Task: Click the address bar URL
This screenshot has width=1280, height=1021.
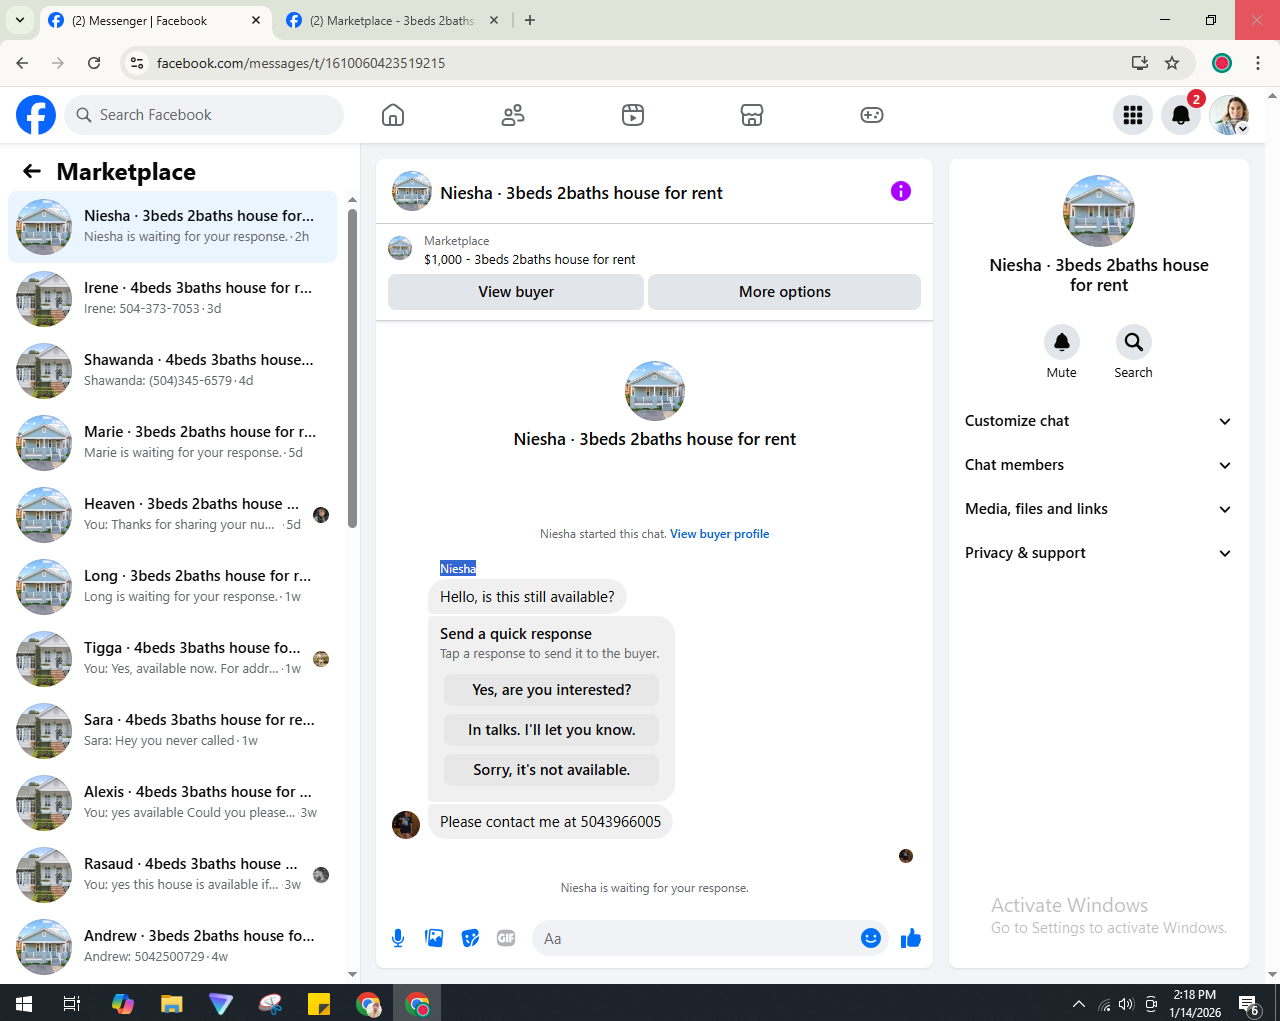Action: (x=301, y=63)
